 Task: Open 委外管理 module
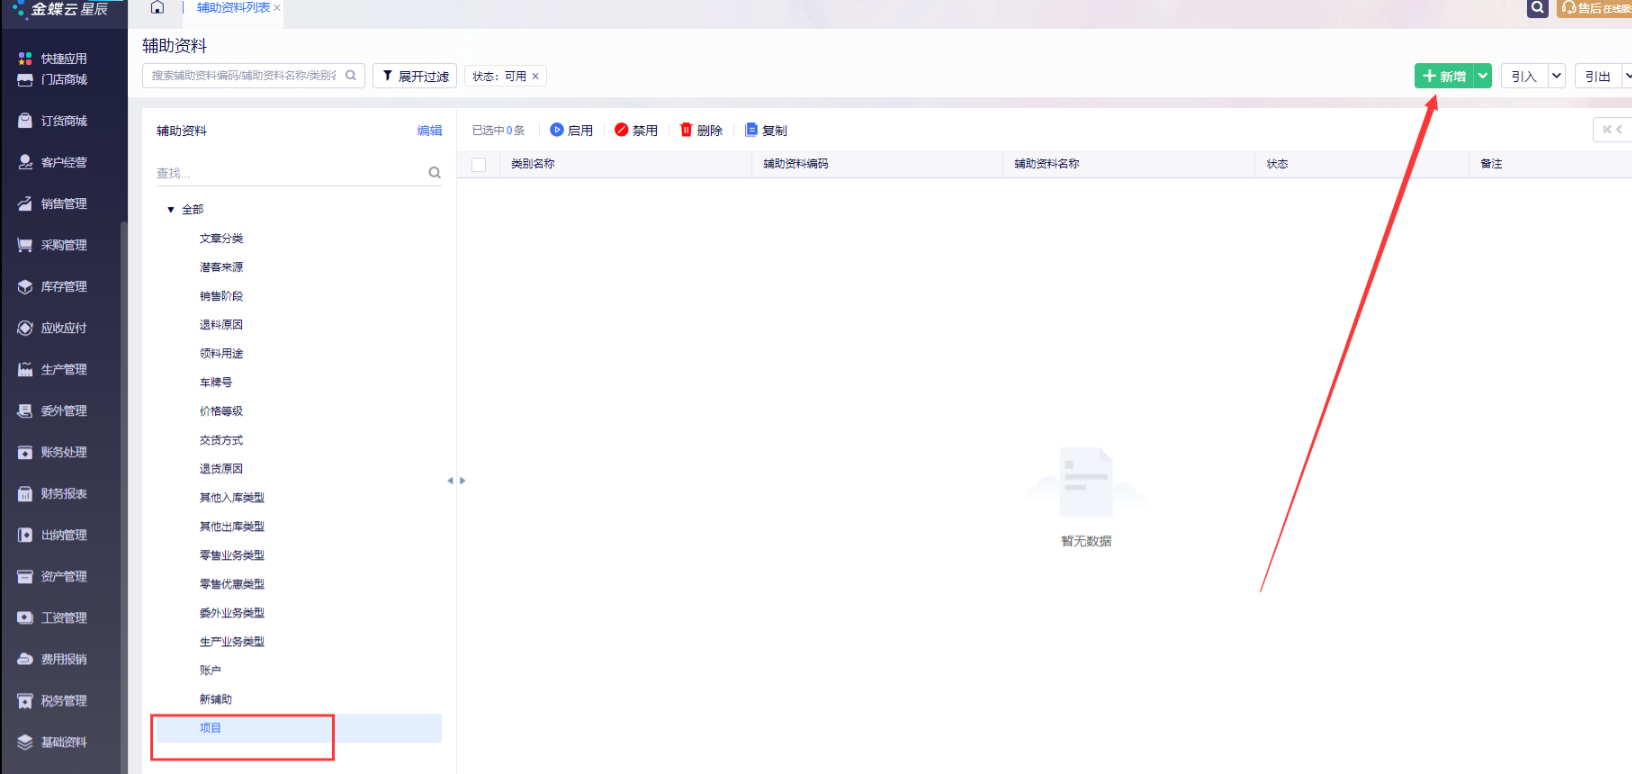coord(52,411)
